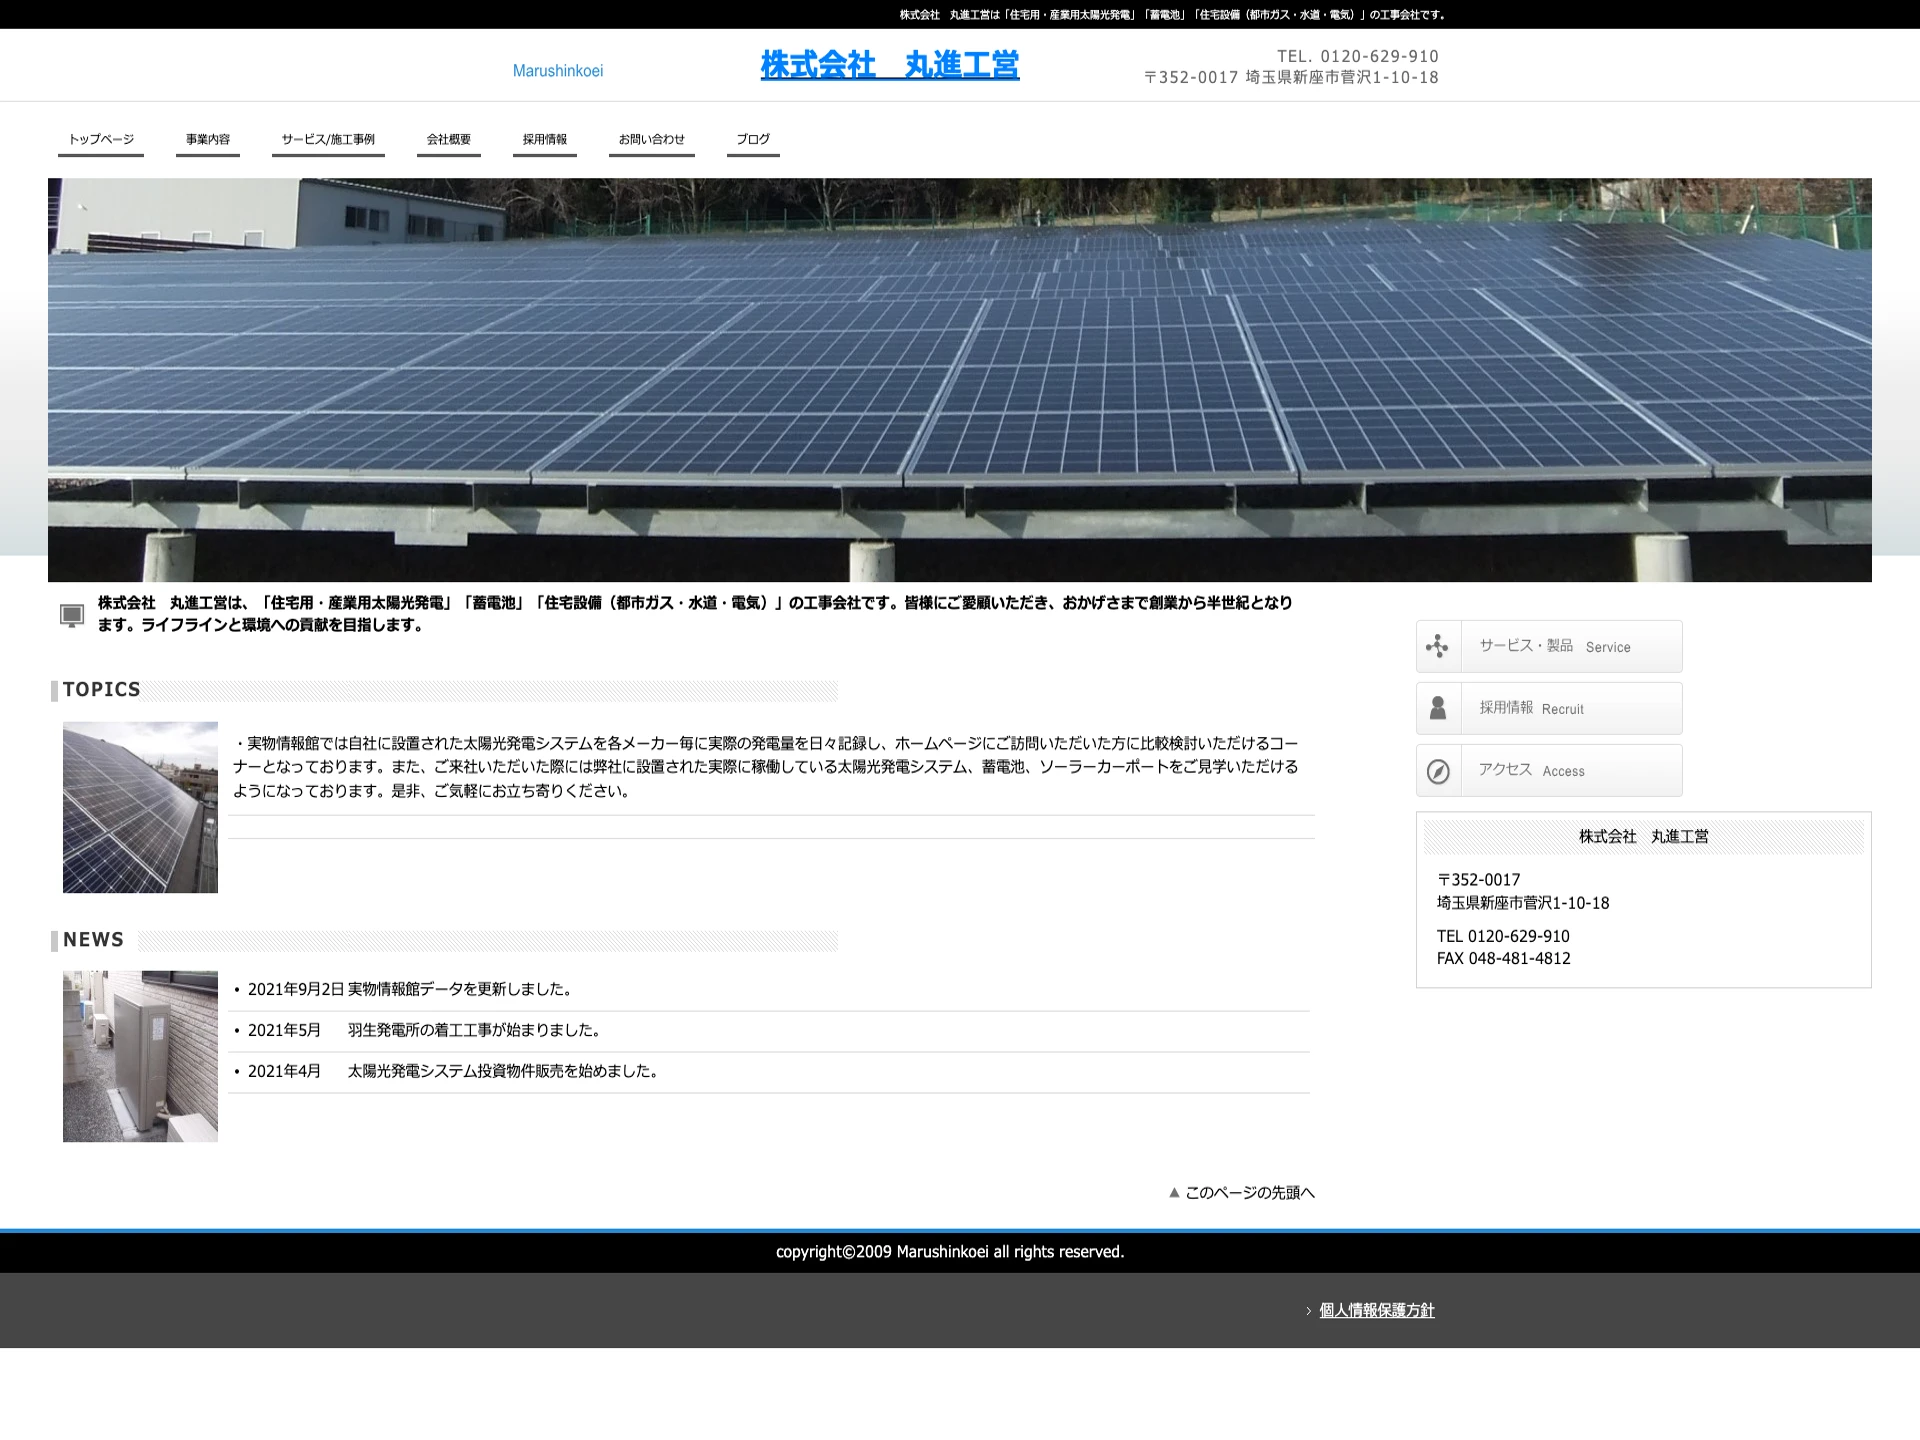Click the このページの先頭へ back-to-top link
Screen dimensions: 1920x1440
[x=1249, y=1192]
